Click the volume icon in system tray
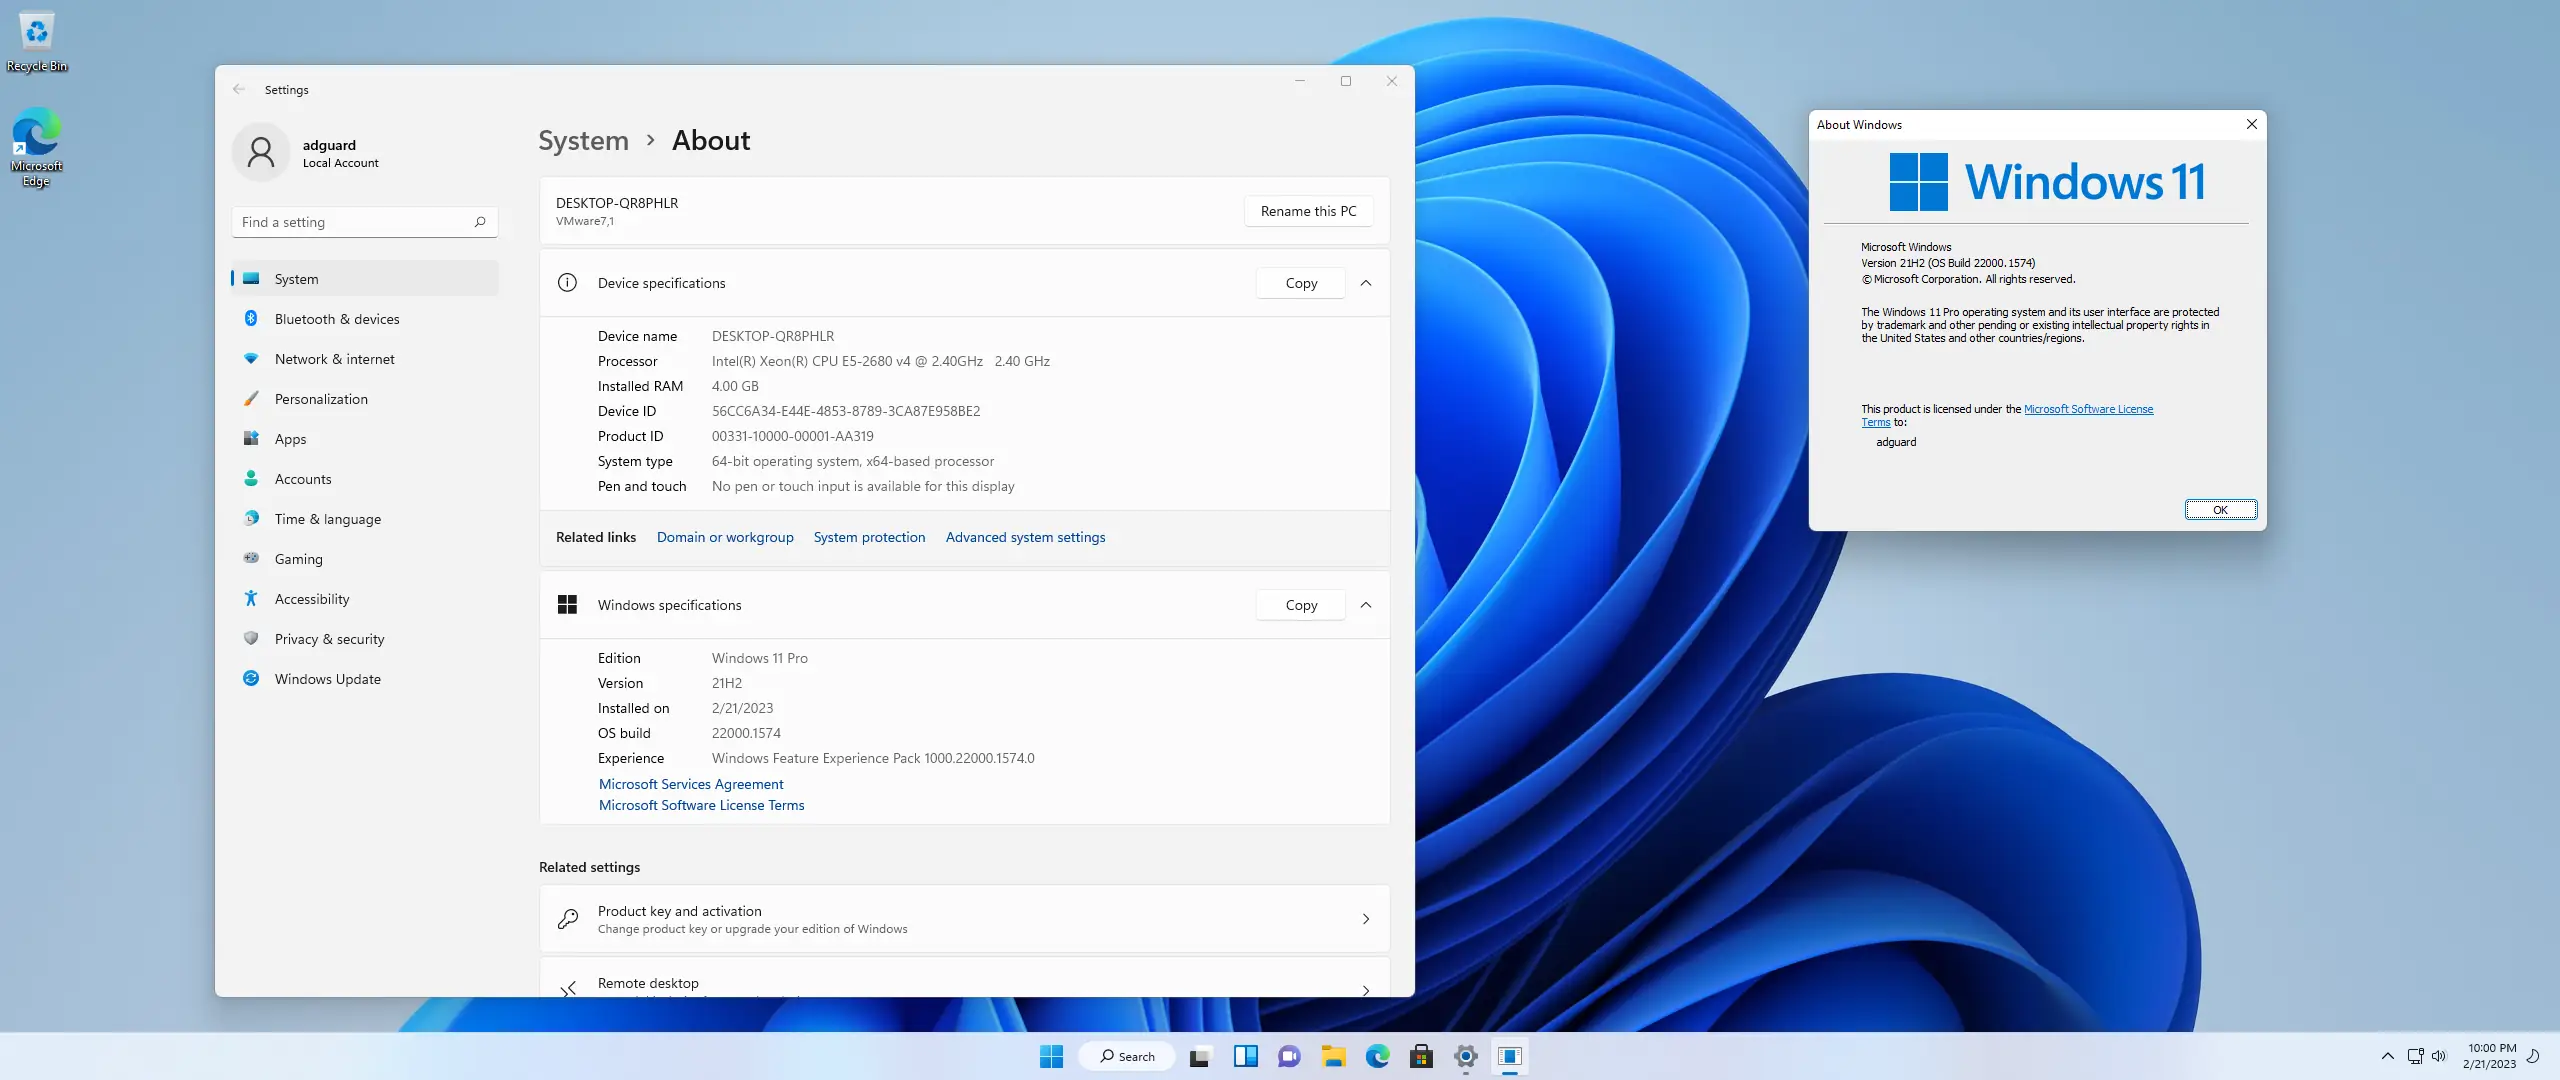The height and width of the screenshot is (1080, 2560). point(2439,1056)
